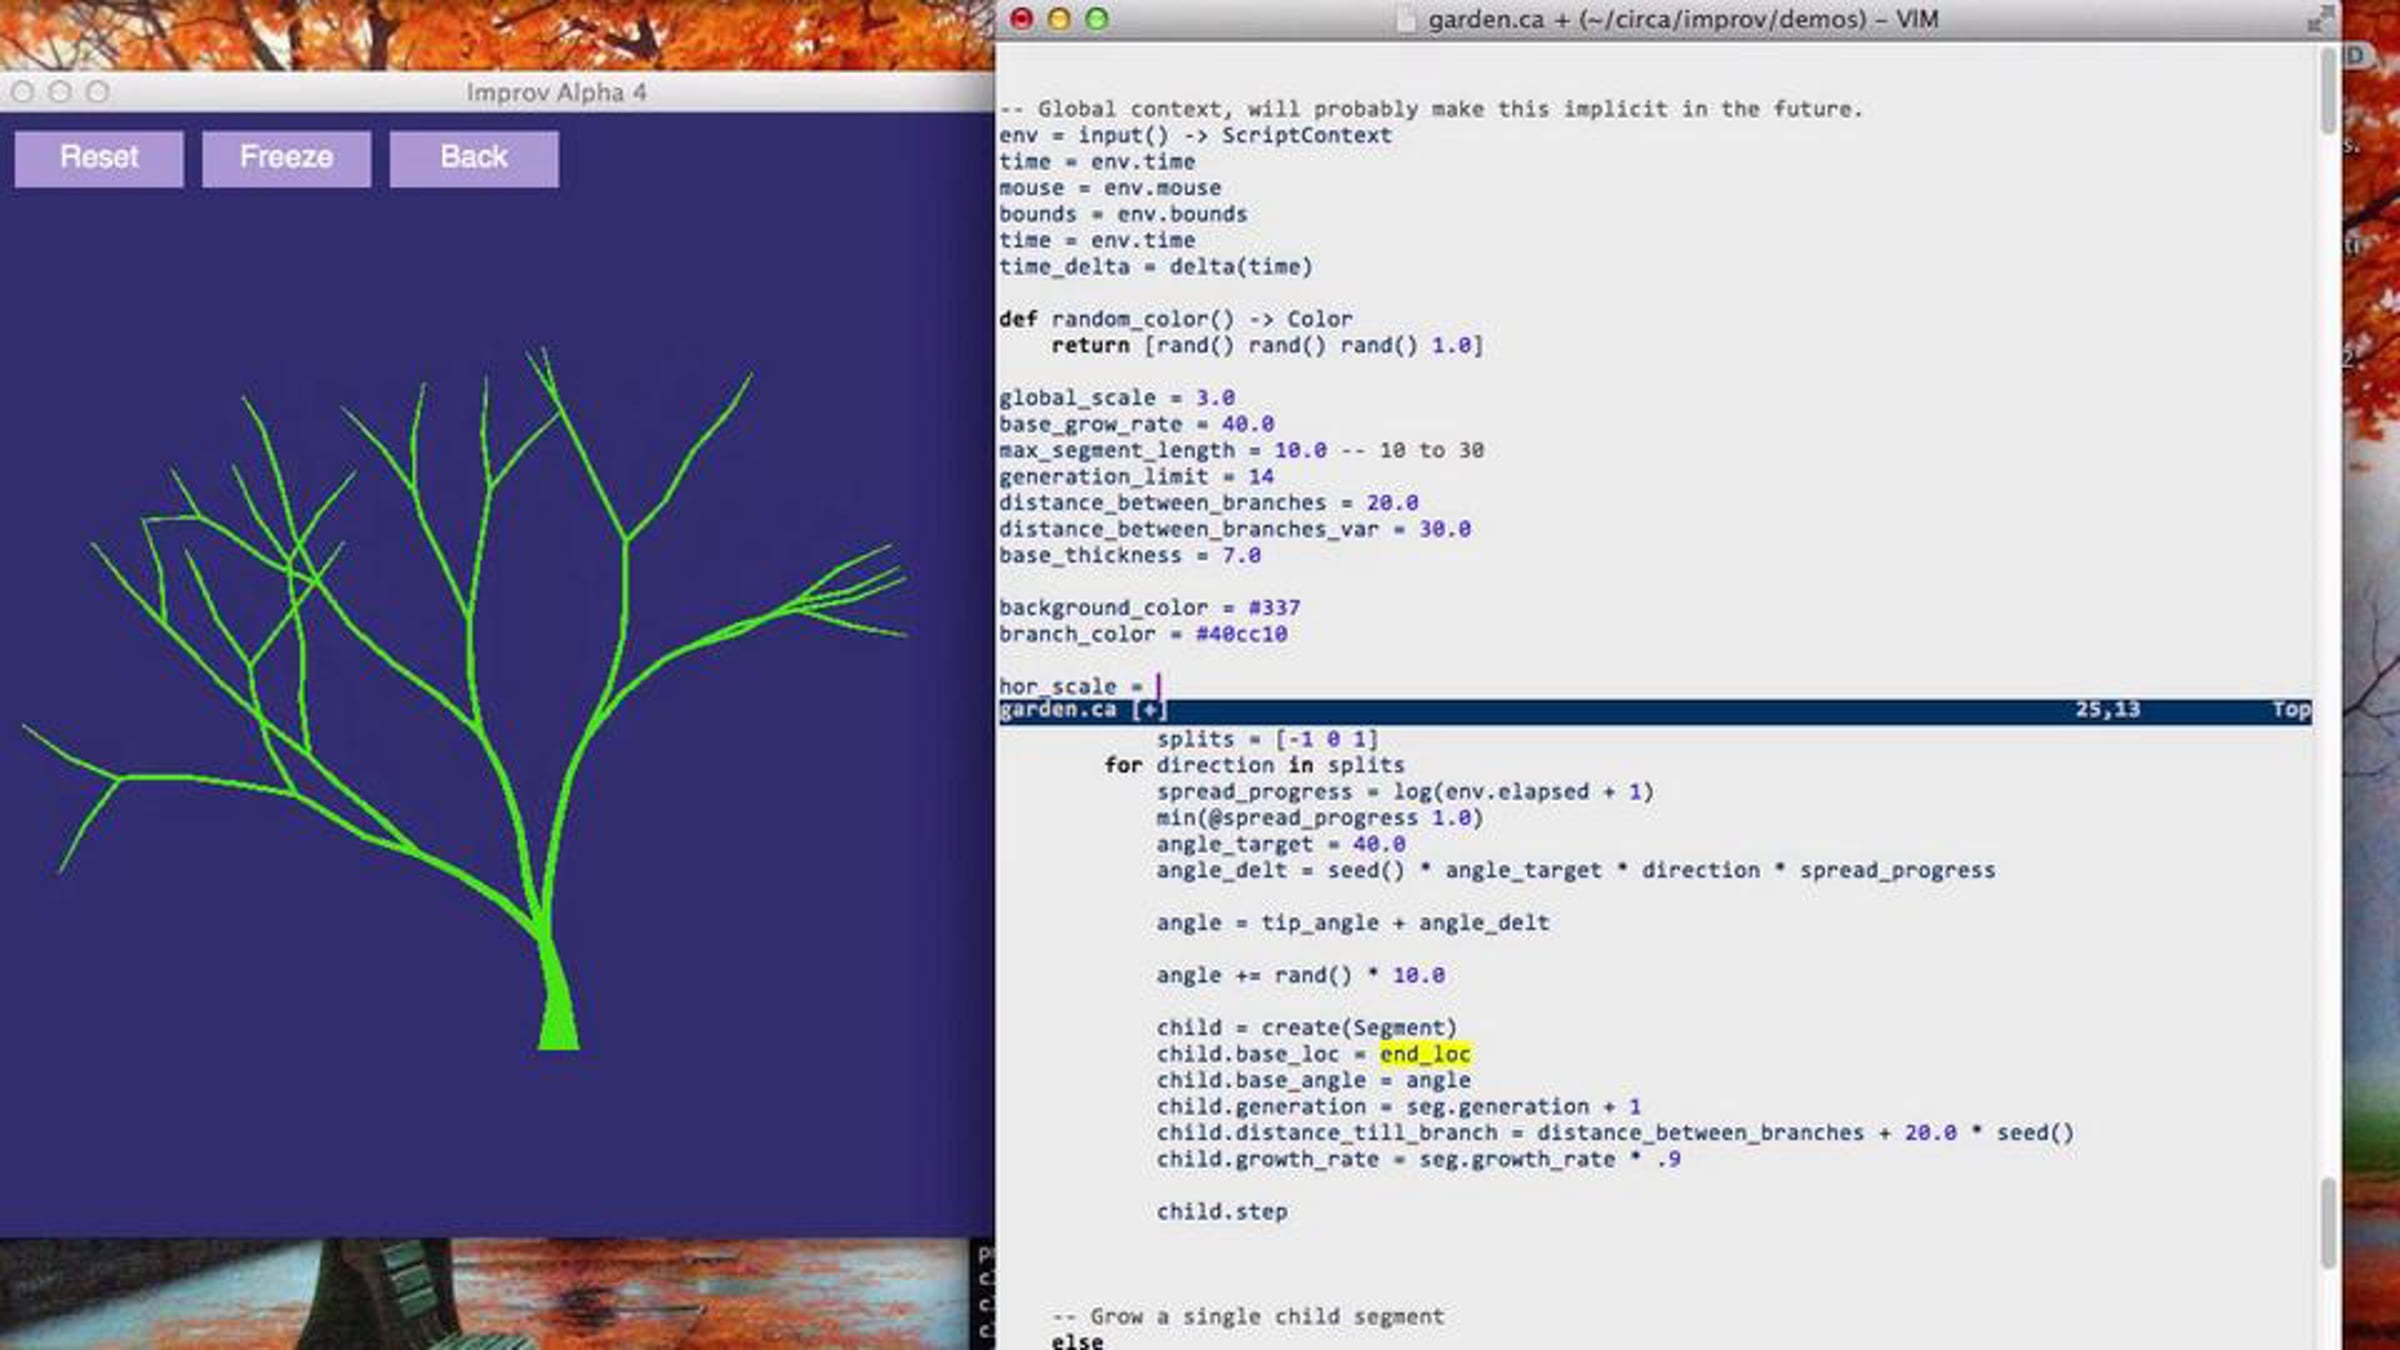Click the hor_scale assignment line

(1070, 686)
